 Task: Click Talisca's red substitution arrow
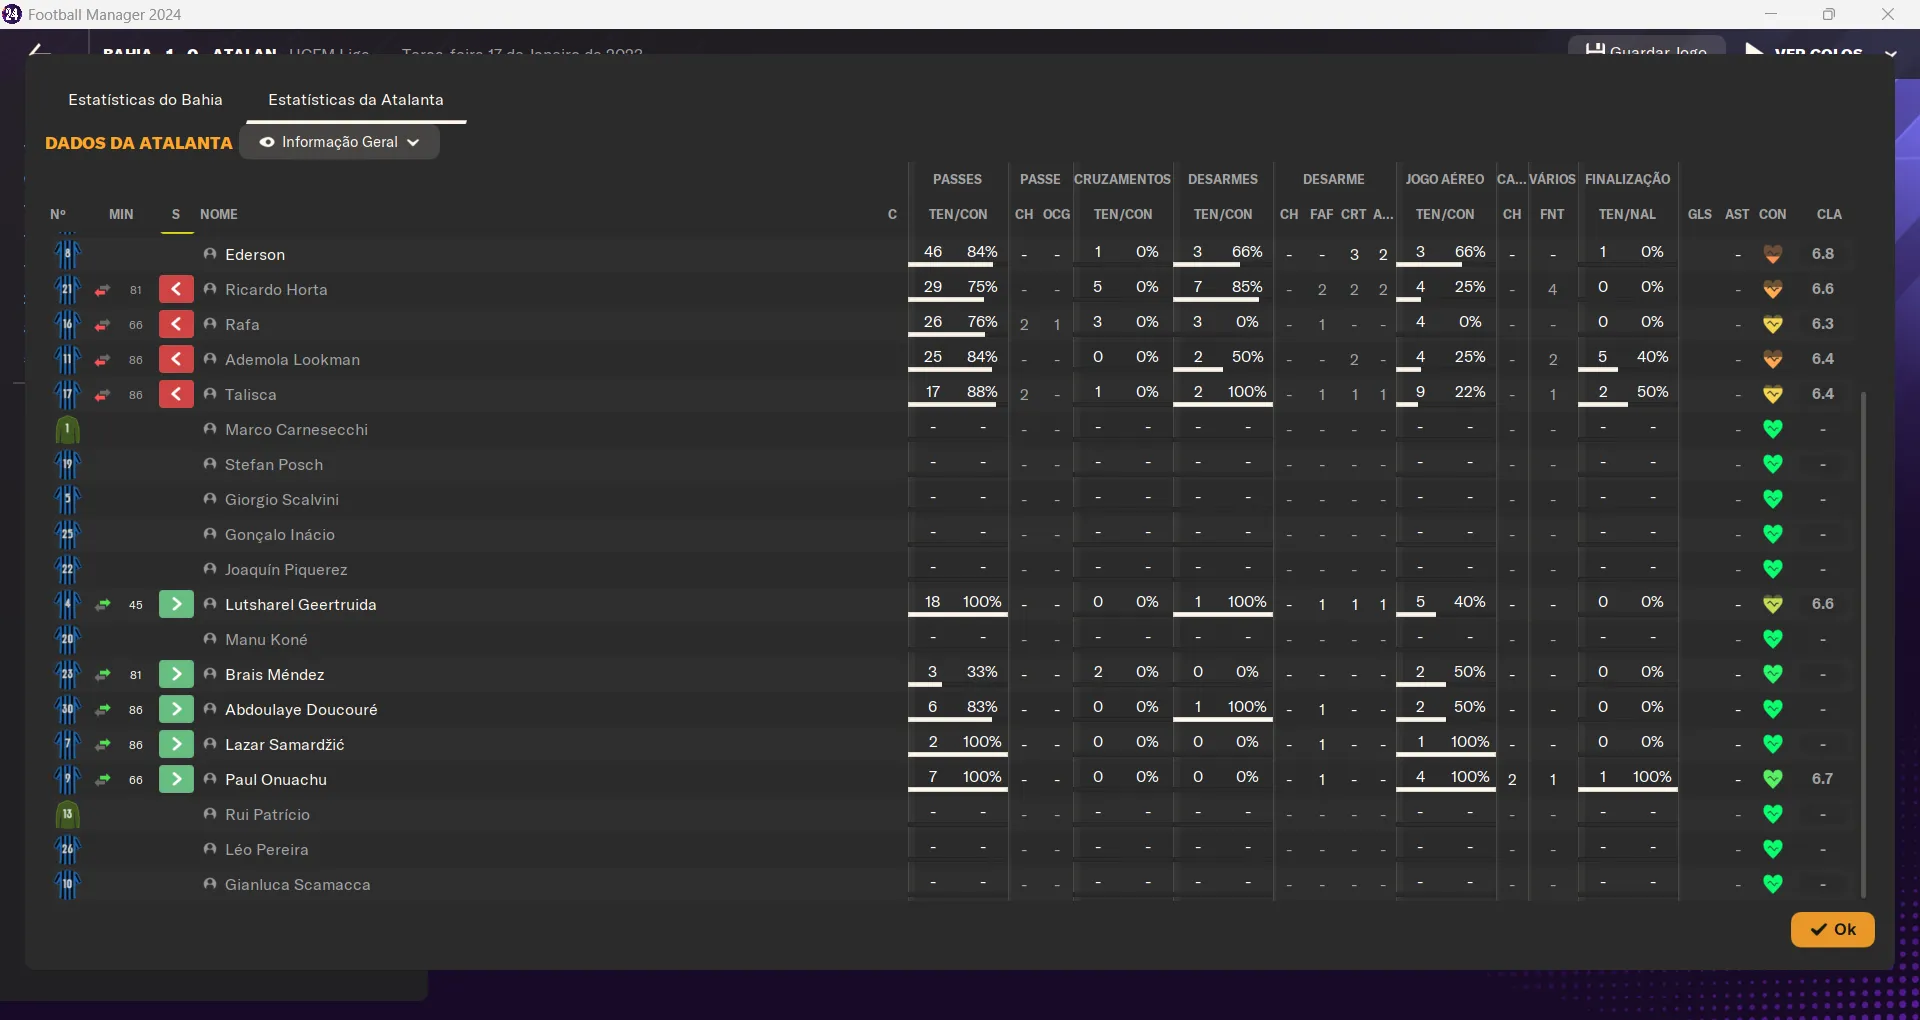(176, 395)
